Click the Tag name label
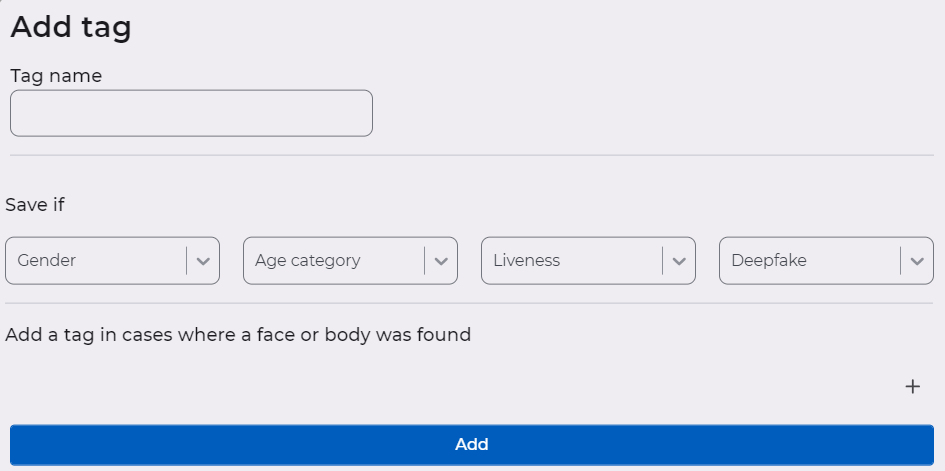This screenshot has height=471, width=945. point(56,75)
